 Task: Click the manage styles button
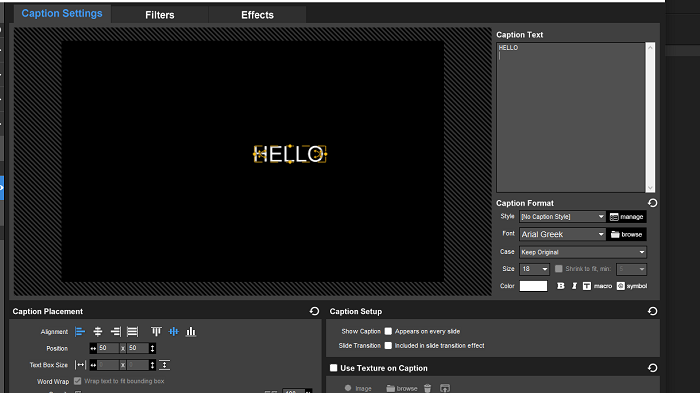pos(627,217)
